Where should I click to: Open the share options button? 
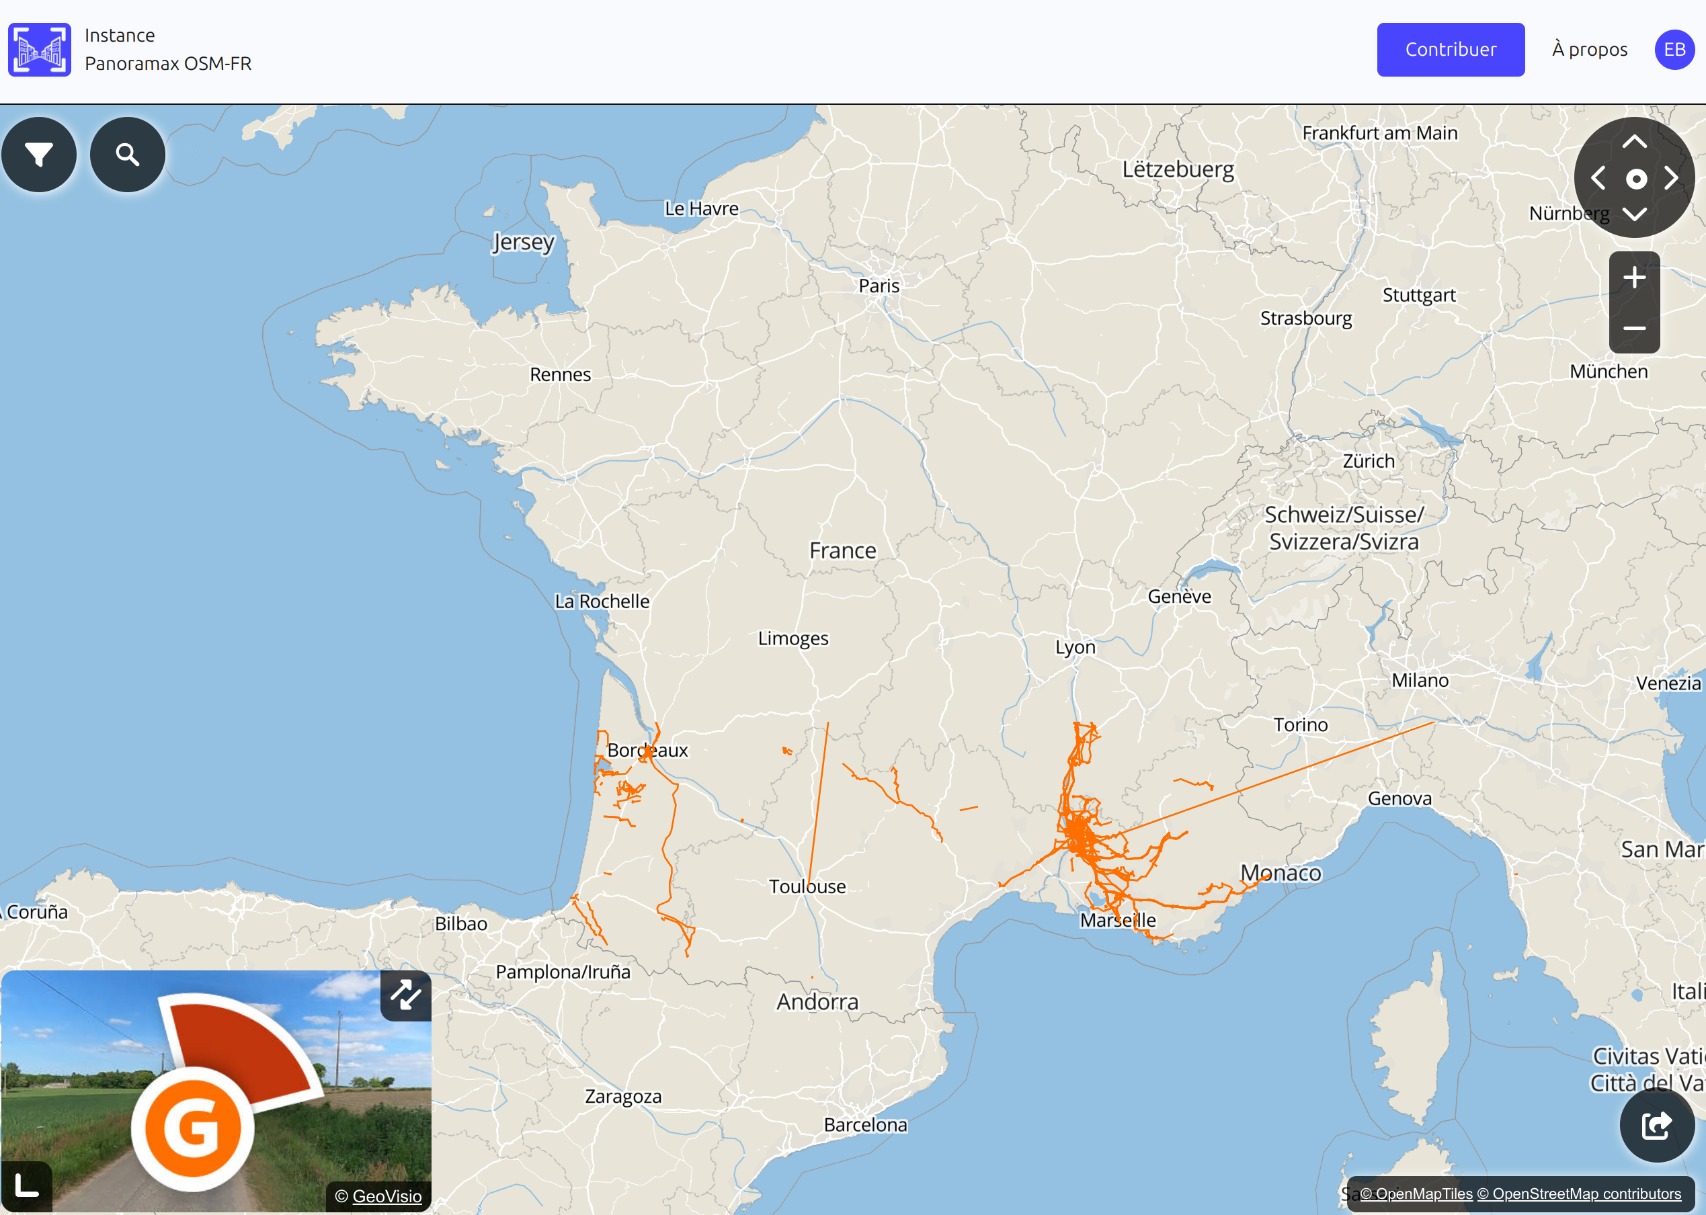coord(1656,1125)
